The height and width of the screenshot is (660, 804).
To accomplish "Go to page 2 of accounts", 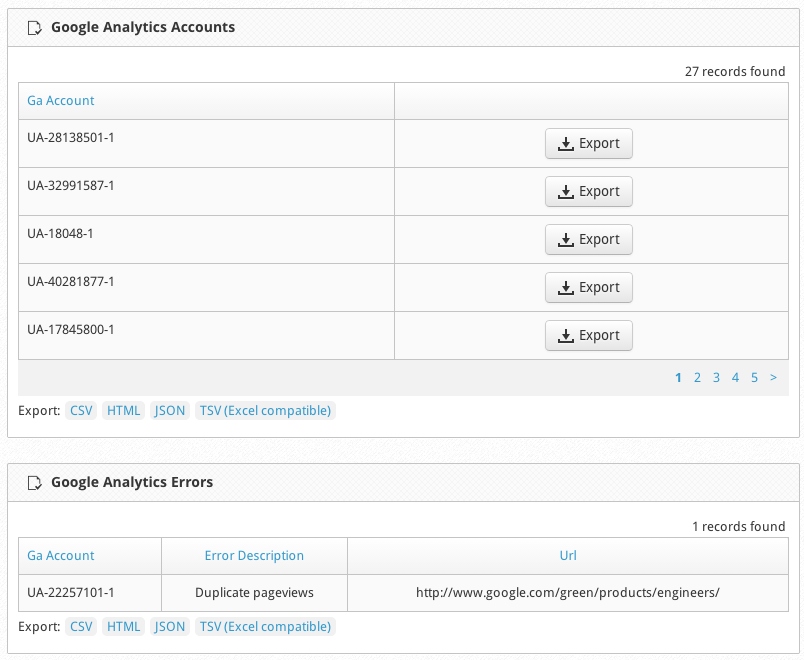I will point(697,378).
